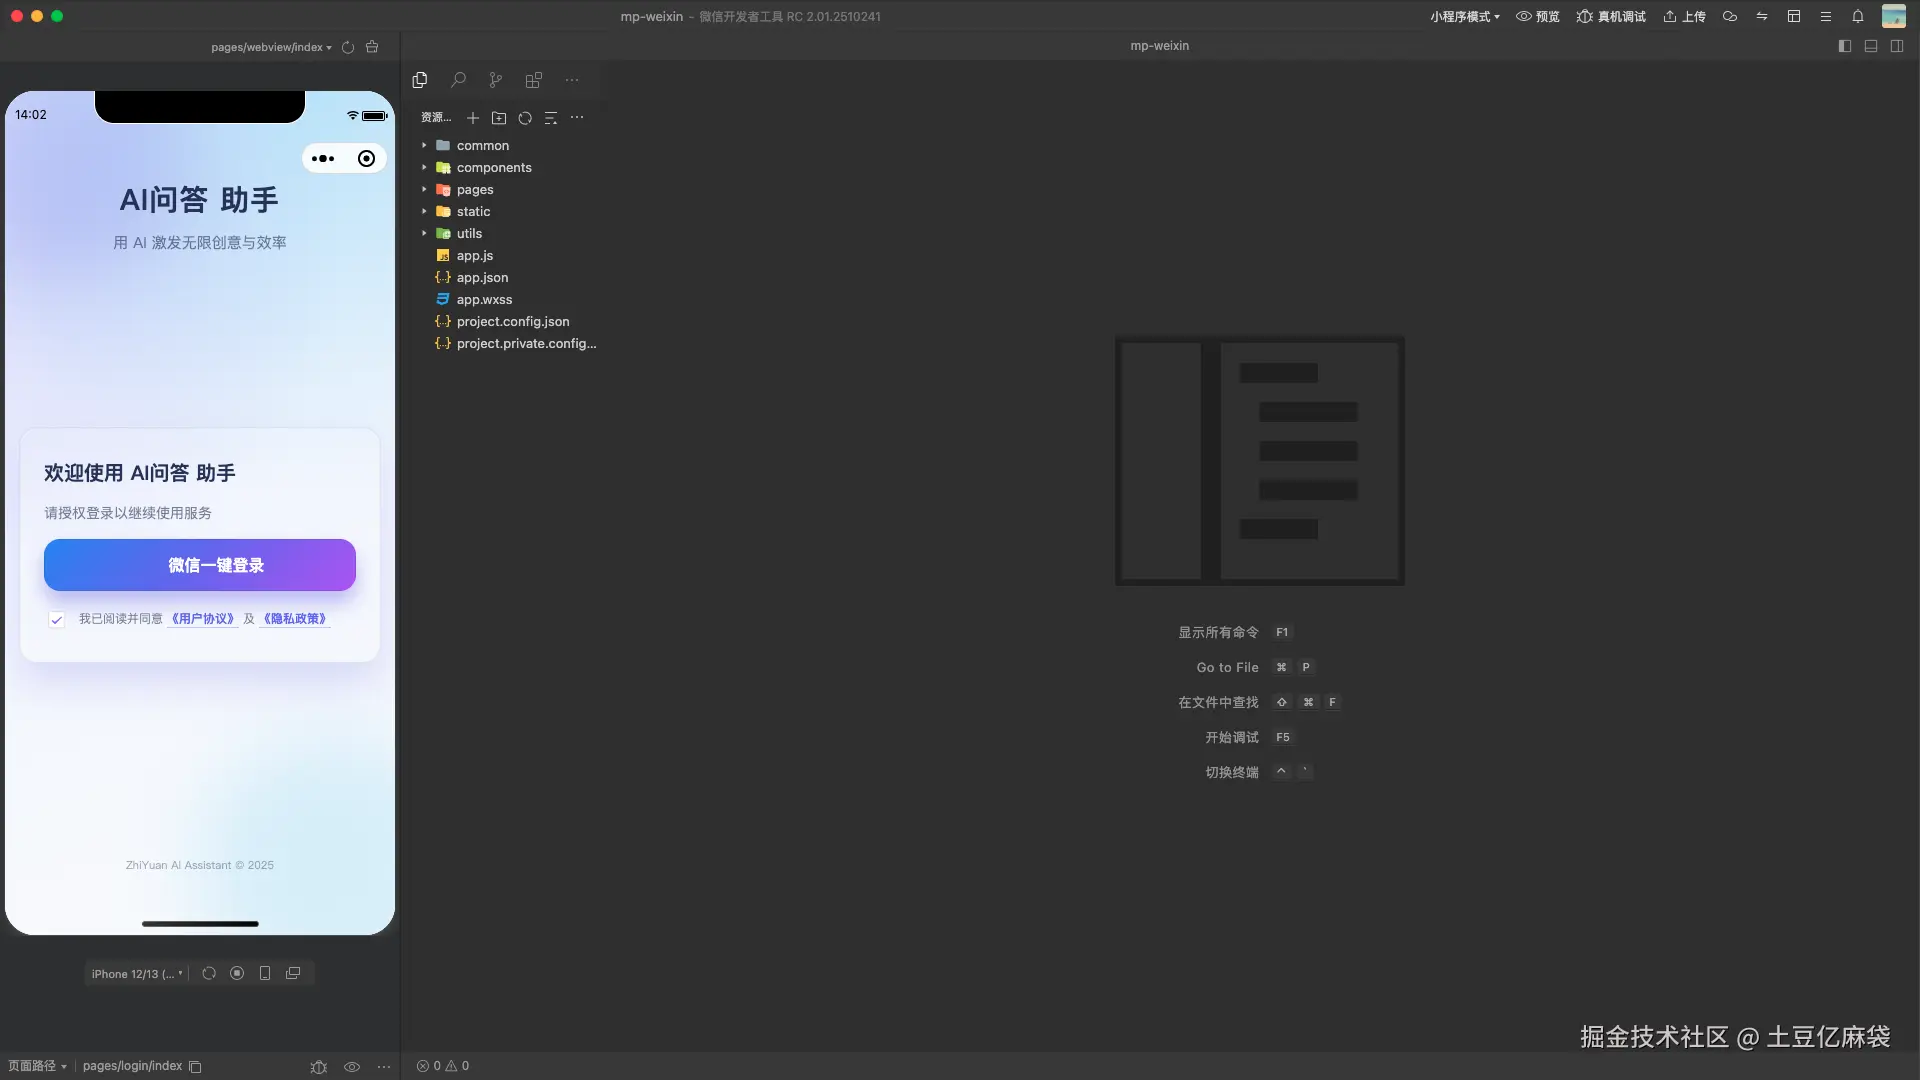Click the new file plus icon
Image resolution: width=1920 pixels, height=1080 pixels.
tap(473, 118)
